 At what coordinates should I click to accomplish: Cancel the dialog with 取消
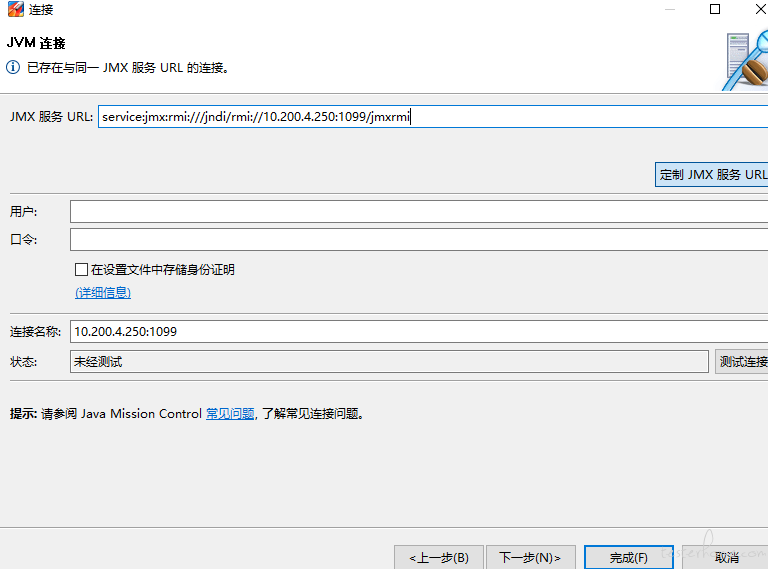(726, 557)
